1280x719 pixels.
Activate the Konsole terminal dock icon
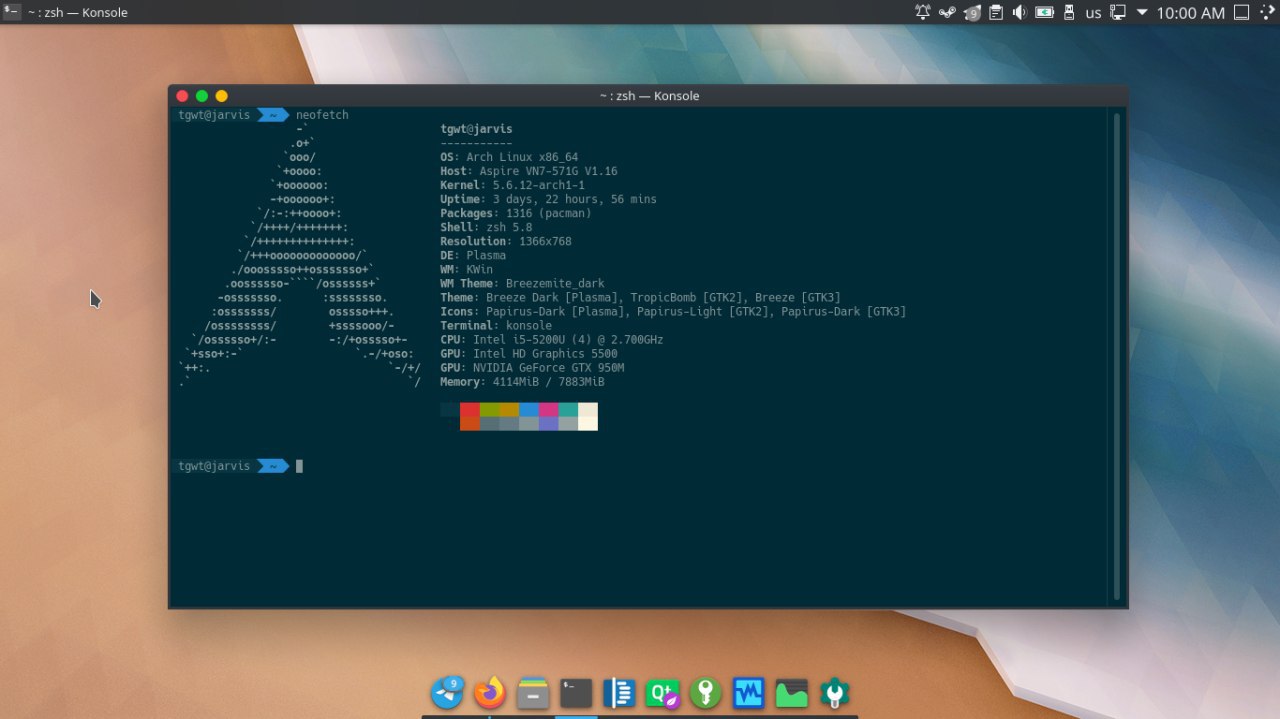click(x=577, y=693)
